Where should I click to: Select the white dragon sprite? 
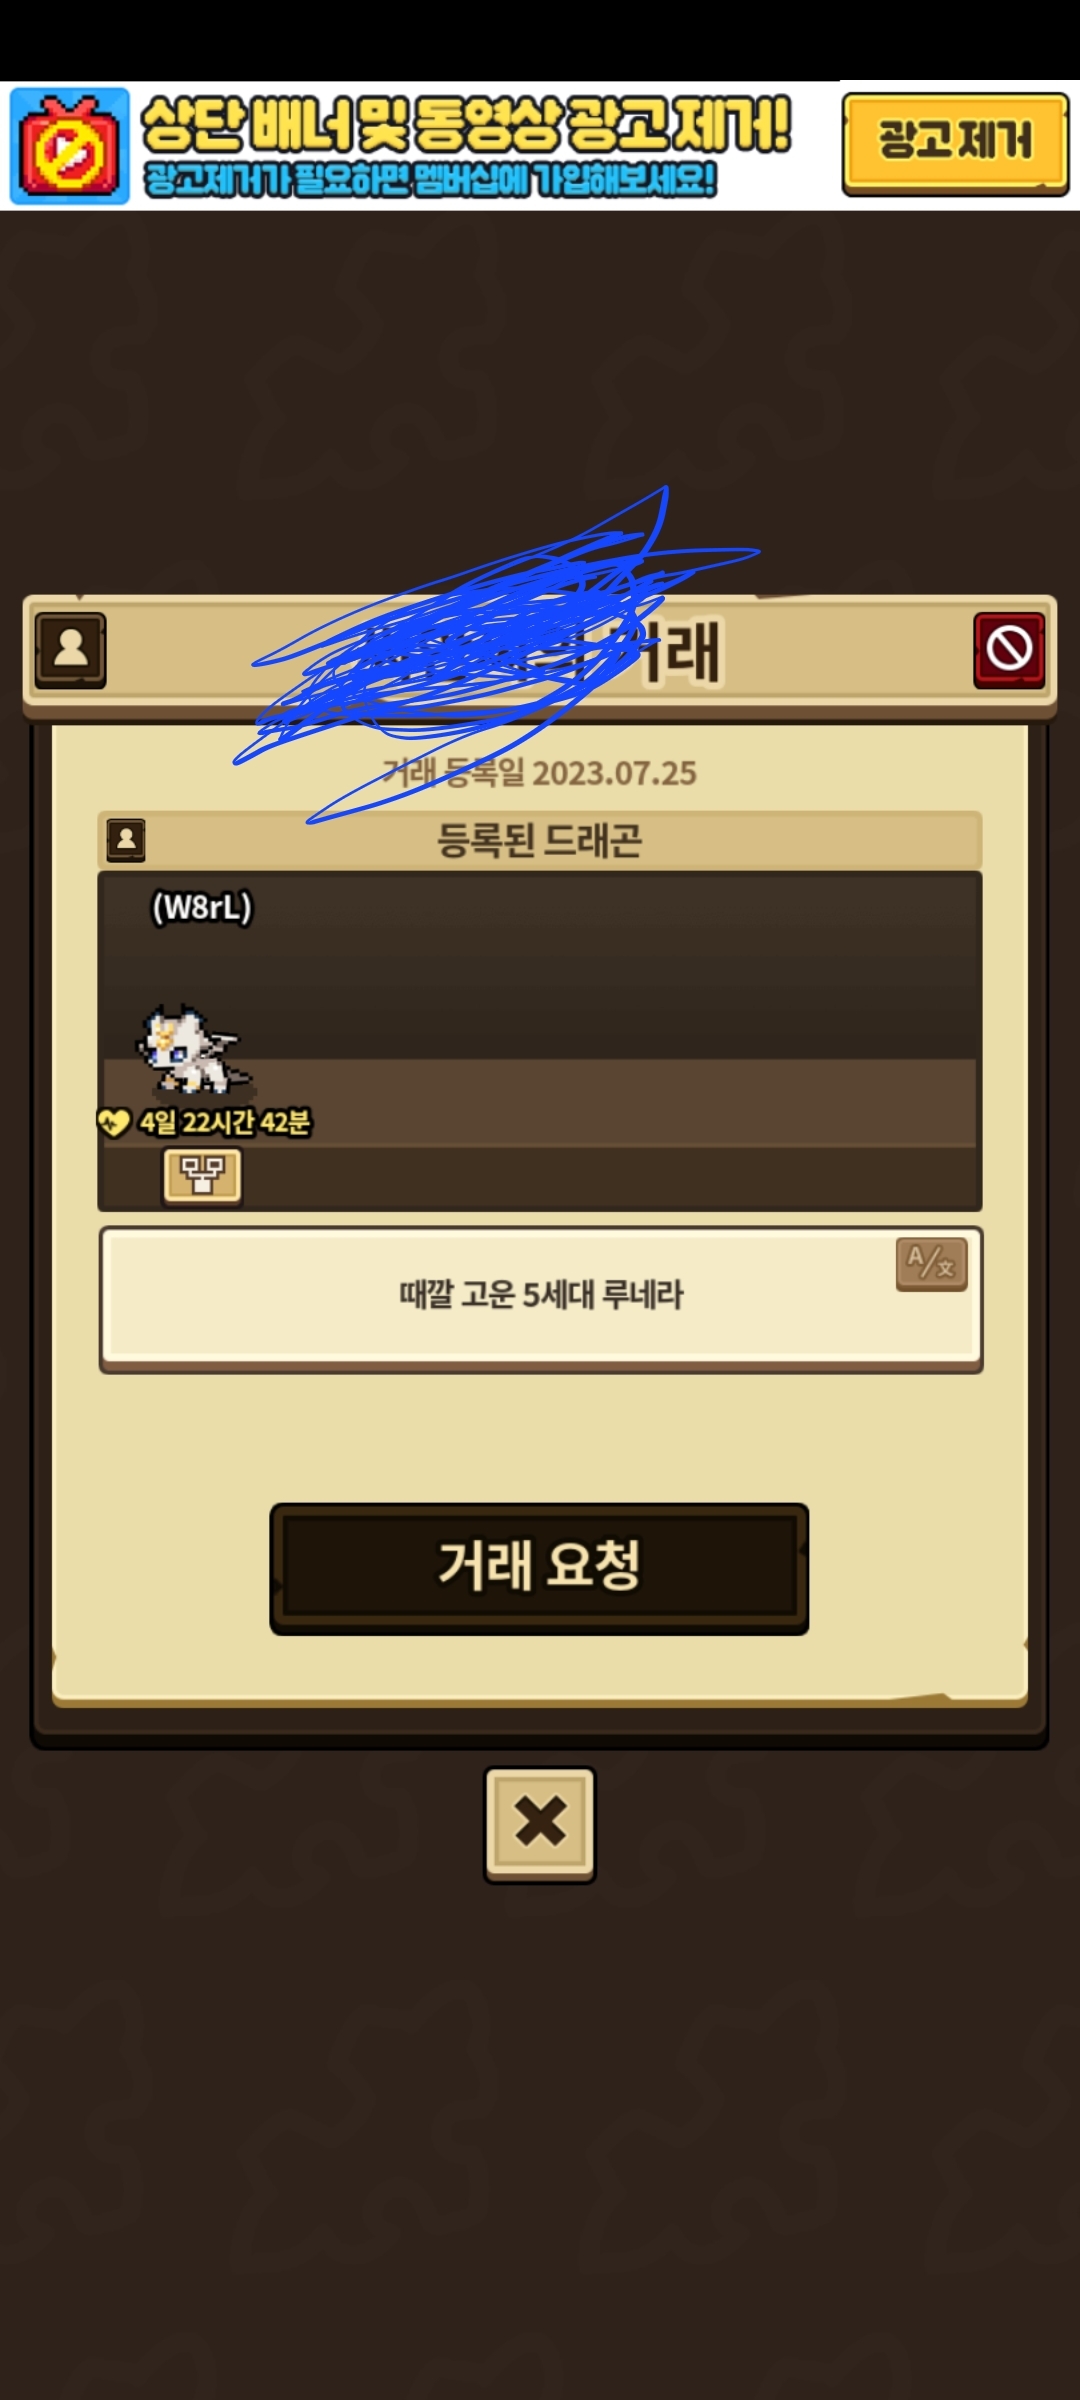tap(192, 1050)
